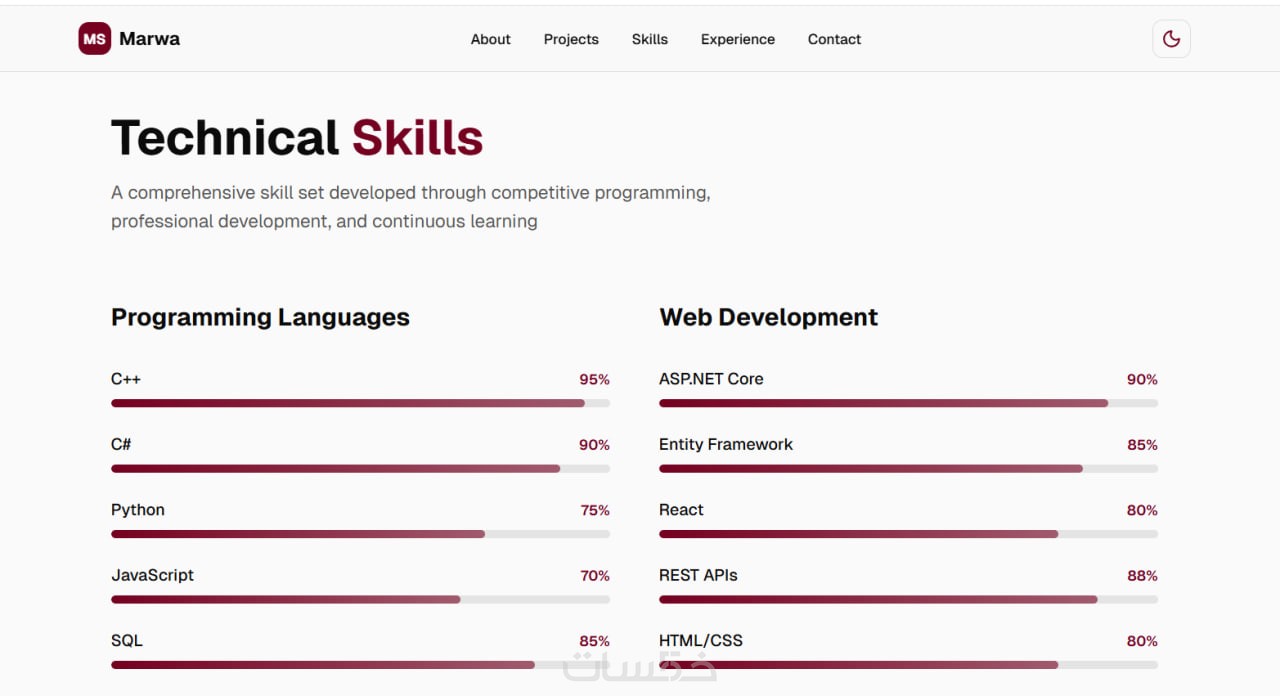Click the C++ skill progress bar
Image resolution: width=1280 pixels, height=696 pixels.
click(360, 403)
